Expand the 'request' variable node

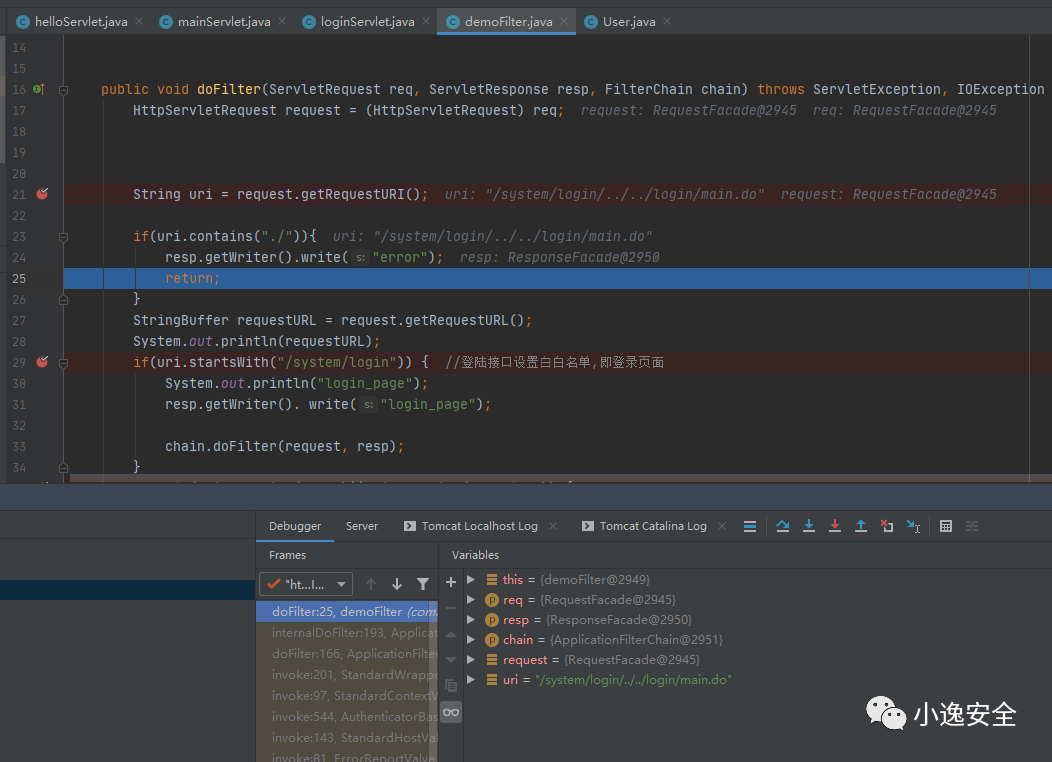click(471, 660)
